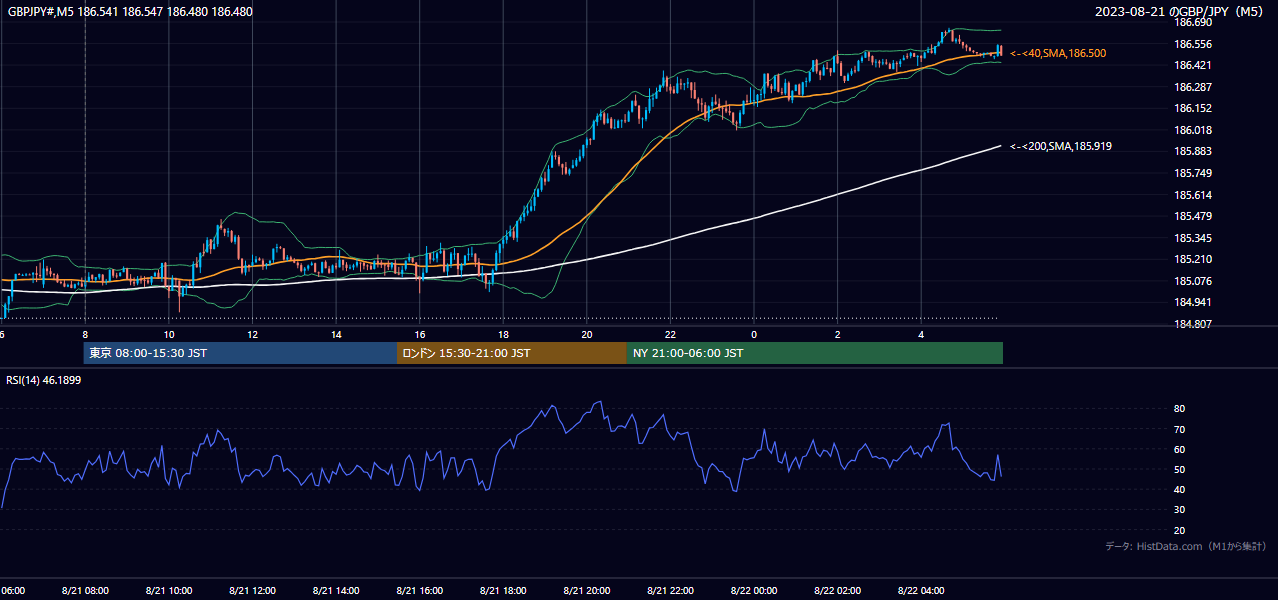Screen dimensions: 1278x600
Task: Click hour tick 10 under the price chart
Action: coord(169,335)
